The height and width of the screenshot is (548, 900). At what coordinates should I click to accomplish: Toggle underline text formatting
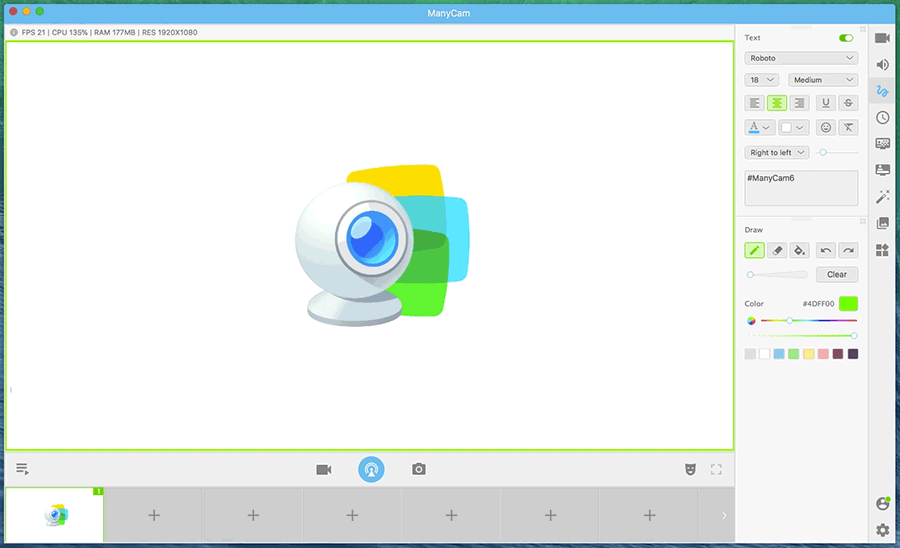(825, 103)
